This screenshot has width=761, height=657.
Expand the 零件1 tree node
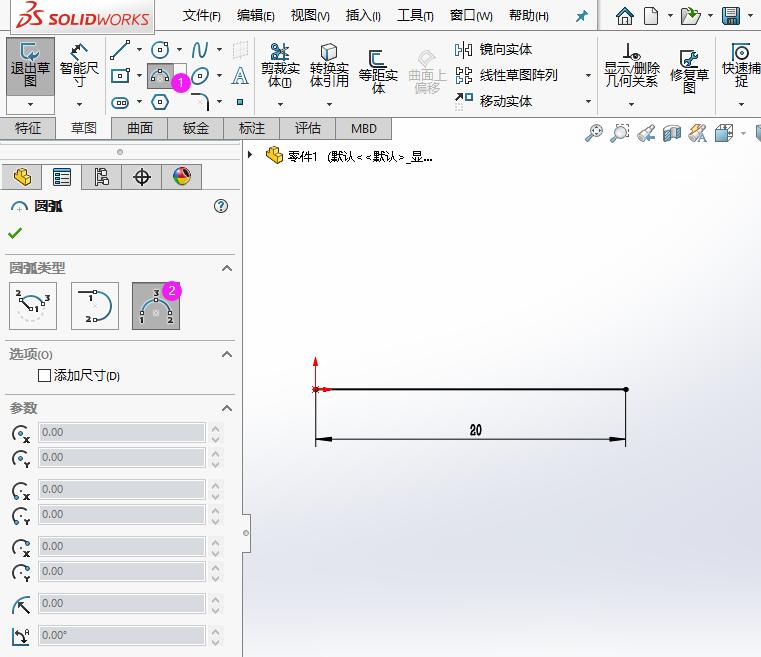point(250,155)
